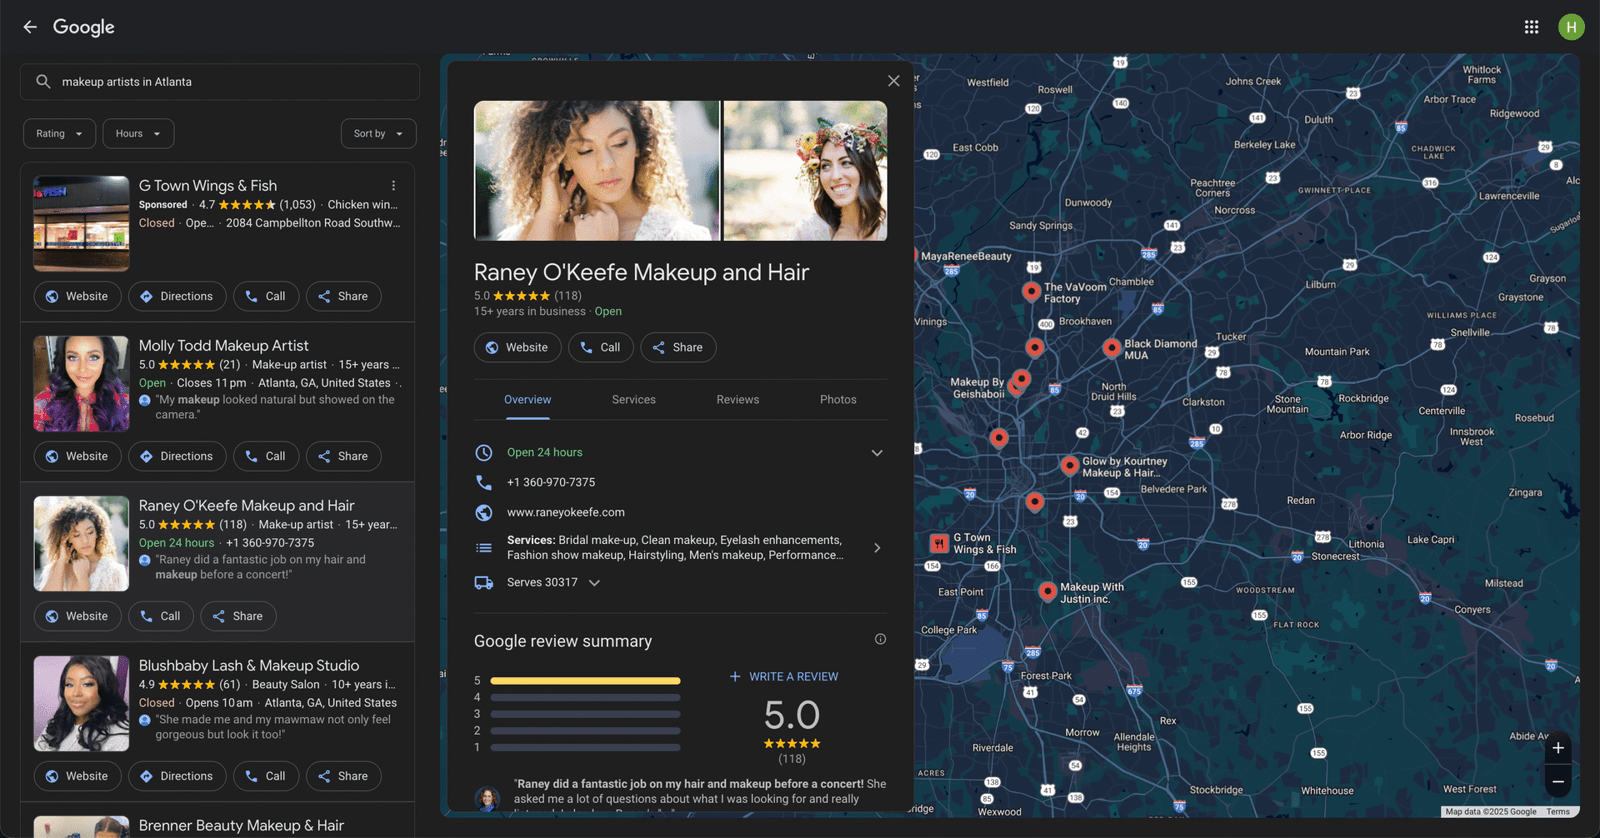Switch to the Overview tab
Image resolution: width=1600 pixels, height=838 pixels.
[527, 400]
